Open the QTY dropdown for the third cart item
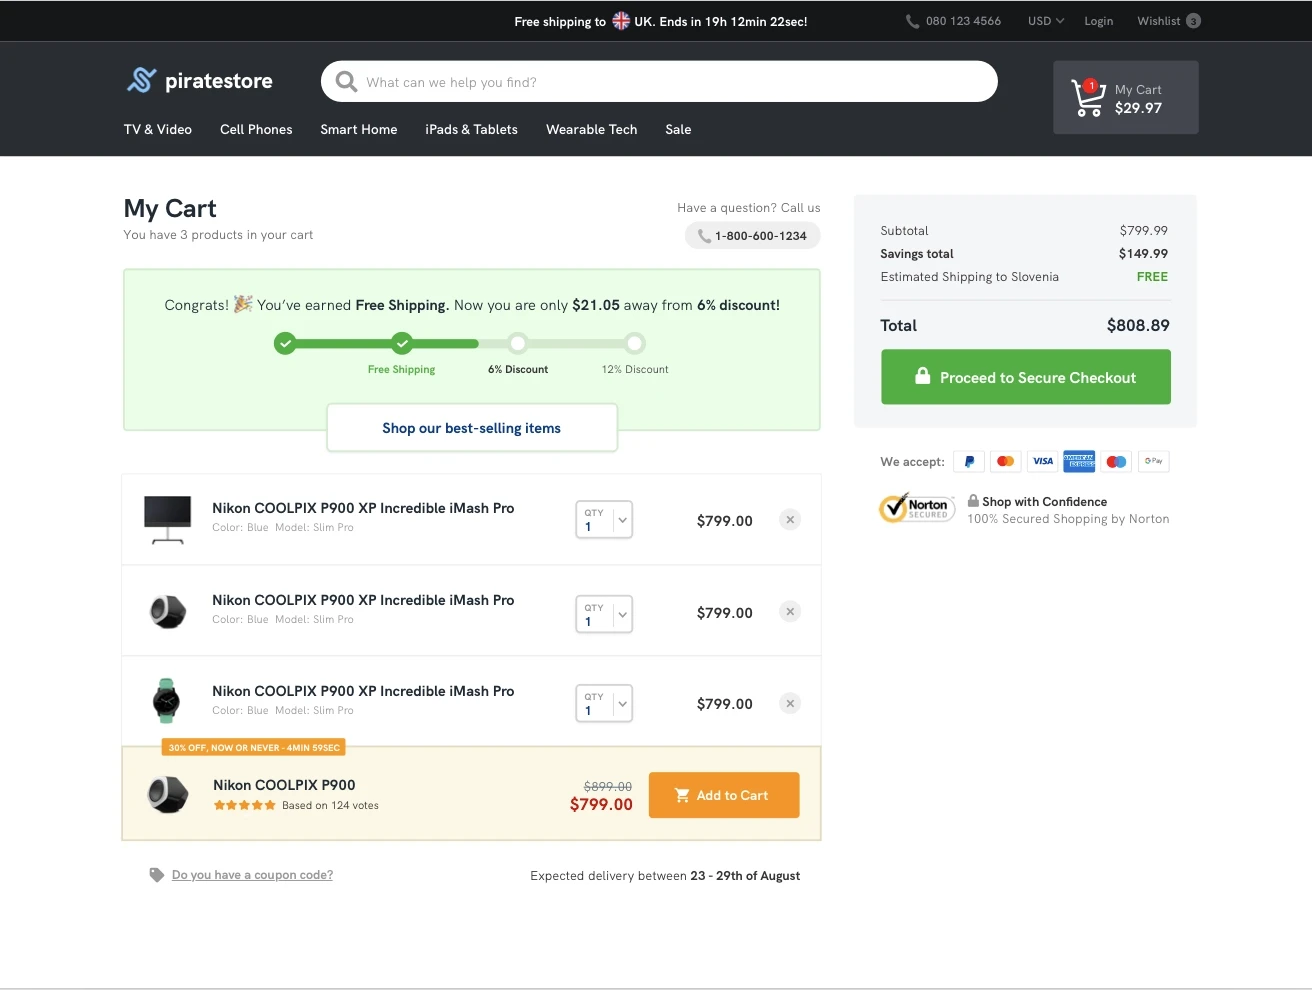This screenshot has width=1312, height=990. click(x=604, y=703)
